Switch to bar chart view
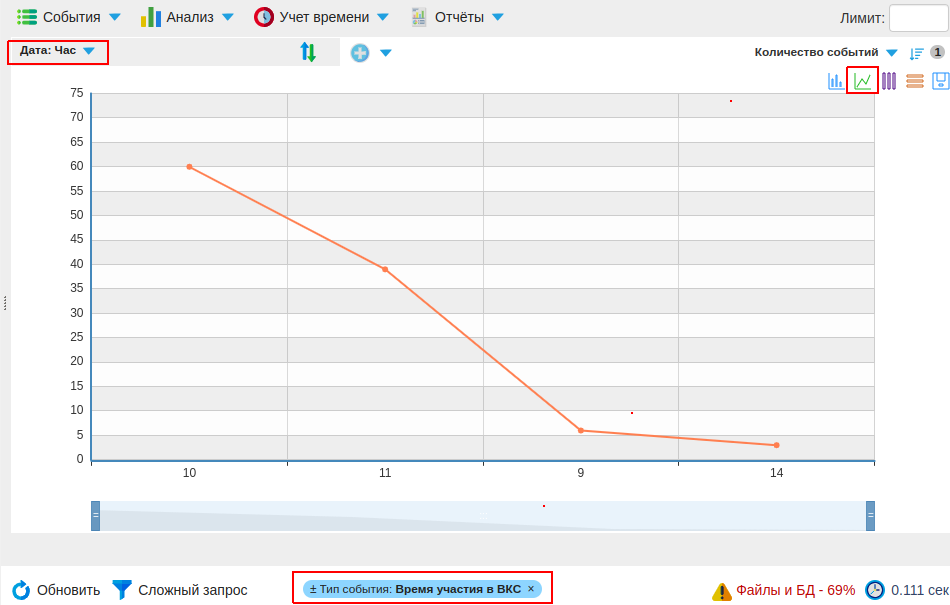This screenshot has height=605, width=950. pyautogui.click(x=835, y=81)
